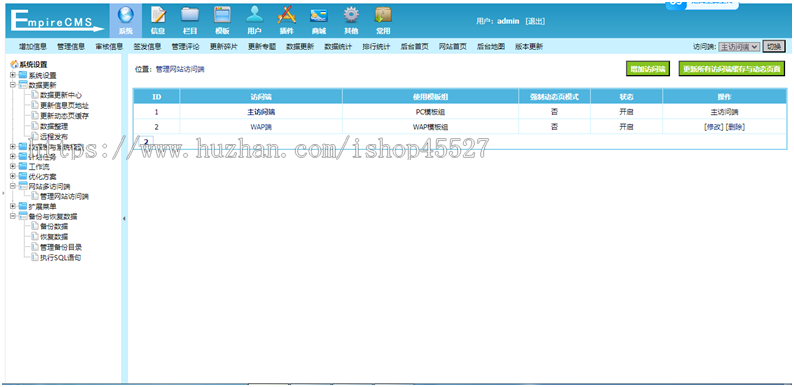Open the 系统 (System) globe icon
Image resolution: width=794 pixels, height=387 pixels.
126,16
